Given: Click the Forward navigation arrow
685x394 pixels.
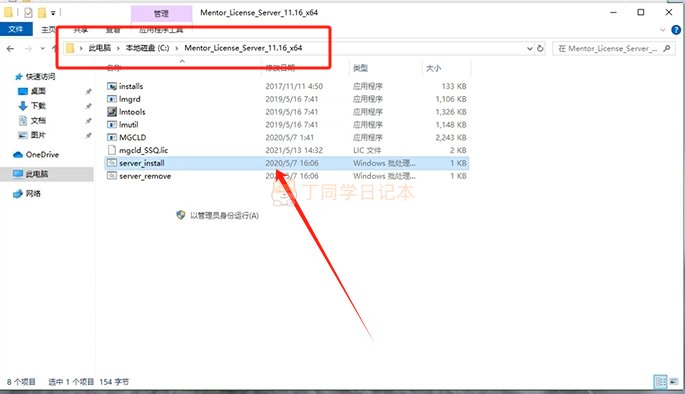Looking at the screenshot, I should [x=28, y=48].
